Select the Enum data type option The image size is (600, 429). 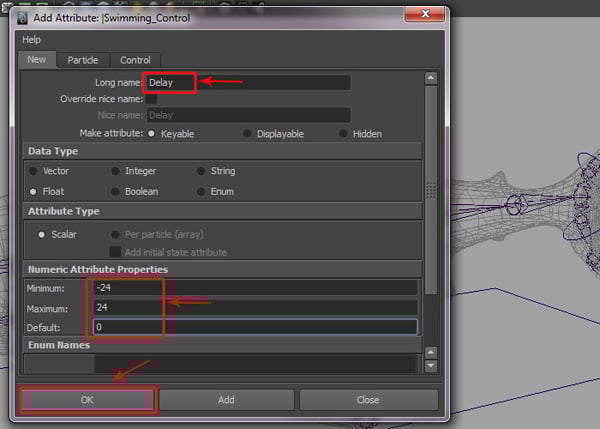point(201,191)
